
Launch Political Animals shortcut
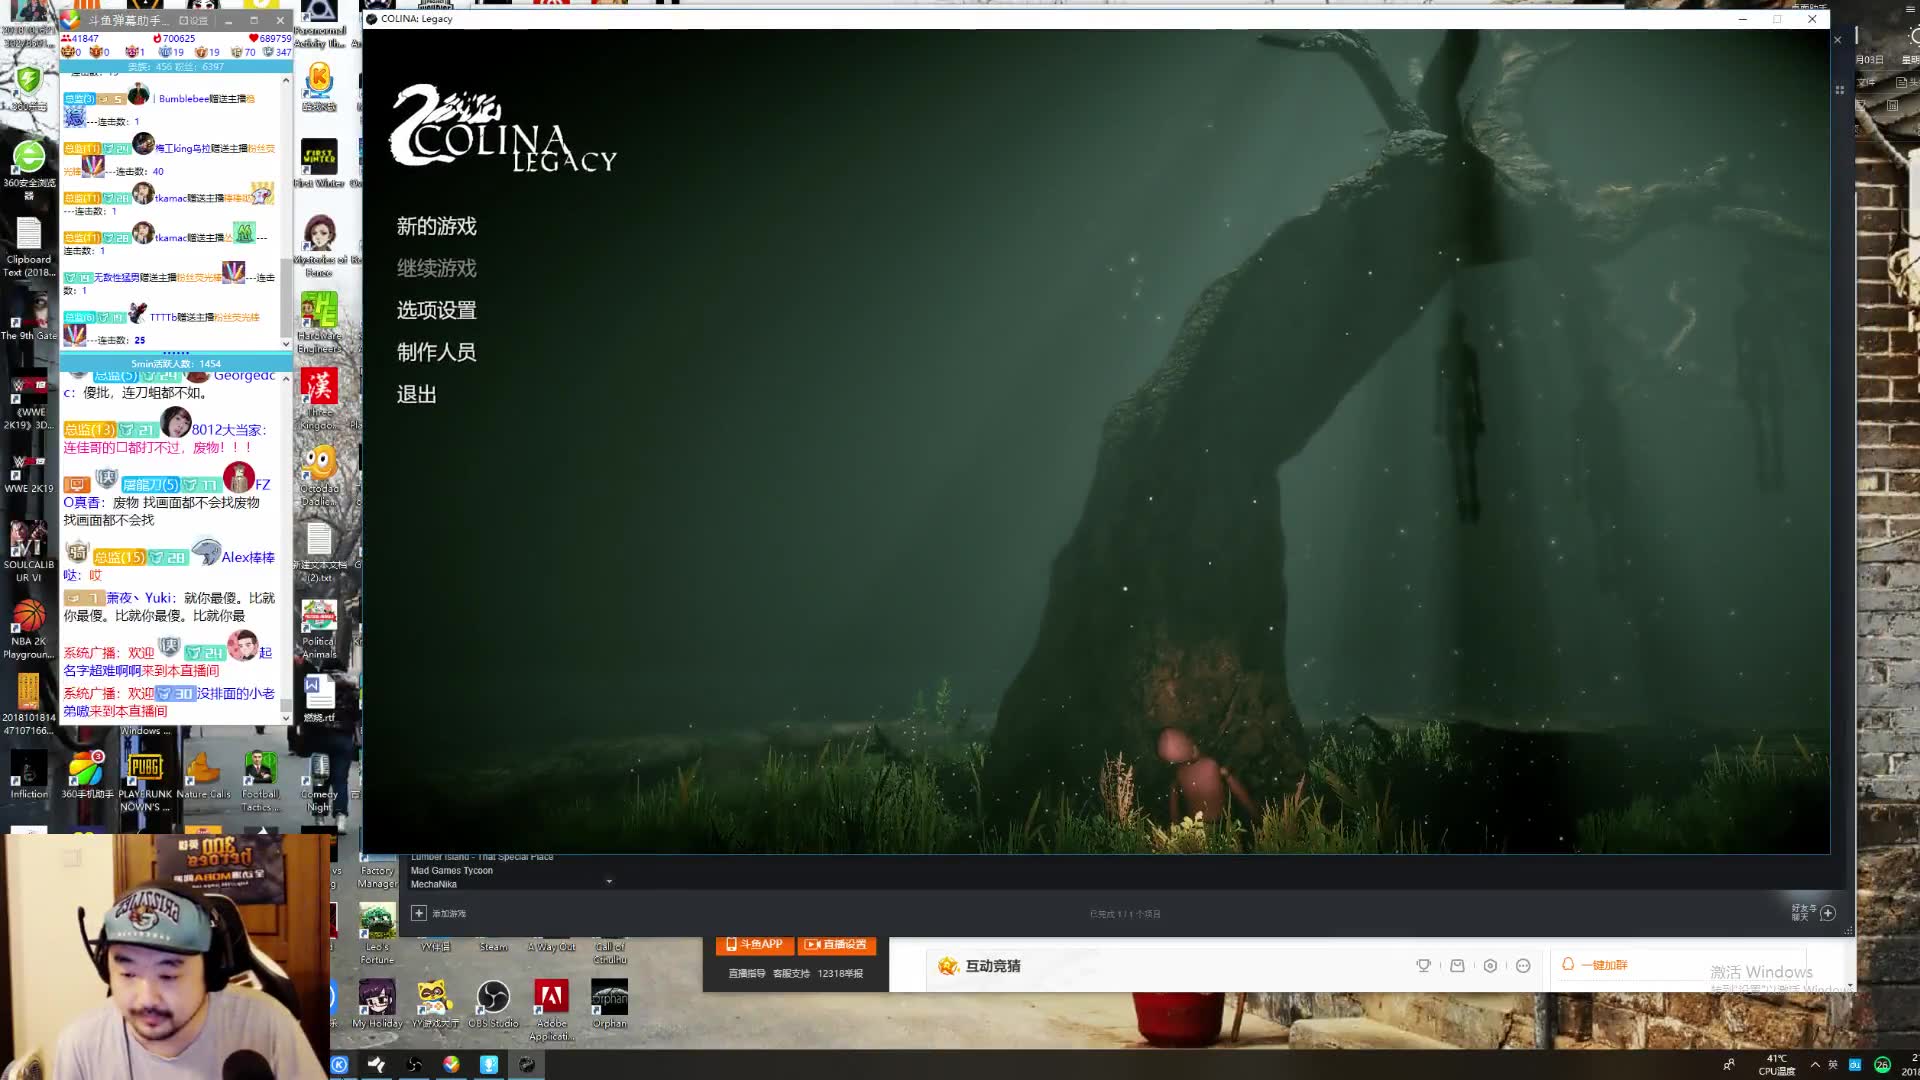319,628
